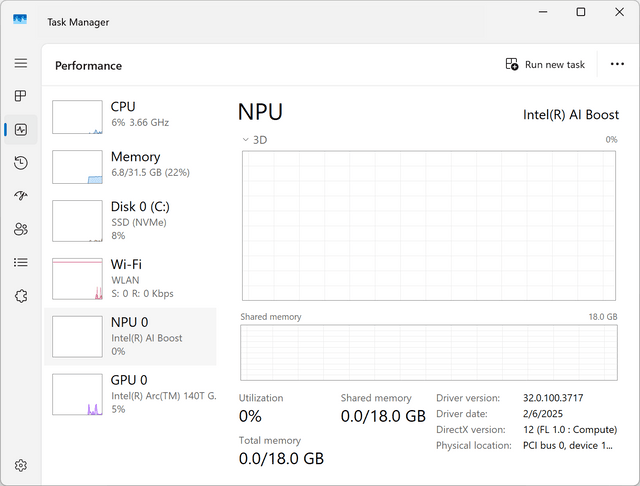Select the Performance page icon
The width and height of the screenshot is (640, 486).
click(21, 130)
